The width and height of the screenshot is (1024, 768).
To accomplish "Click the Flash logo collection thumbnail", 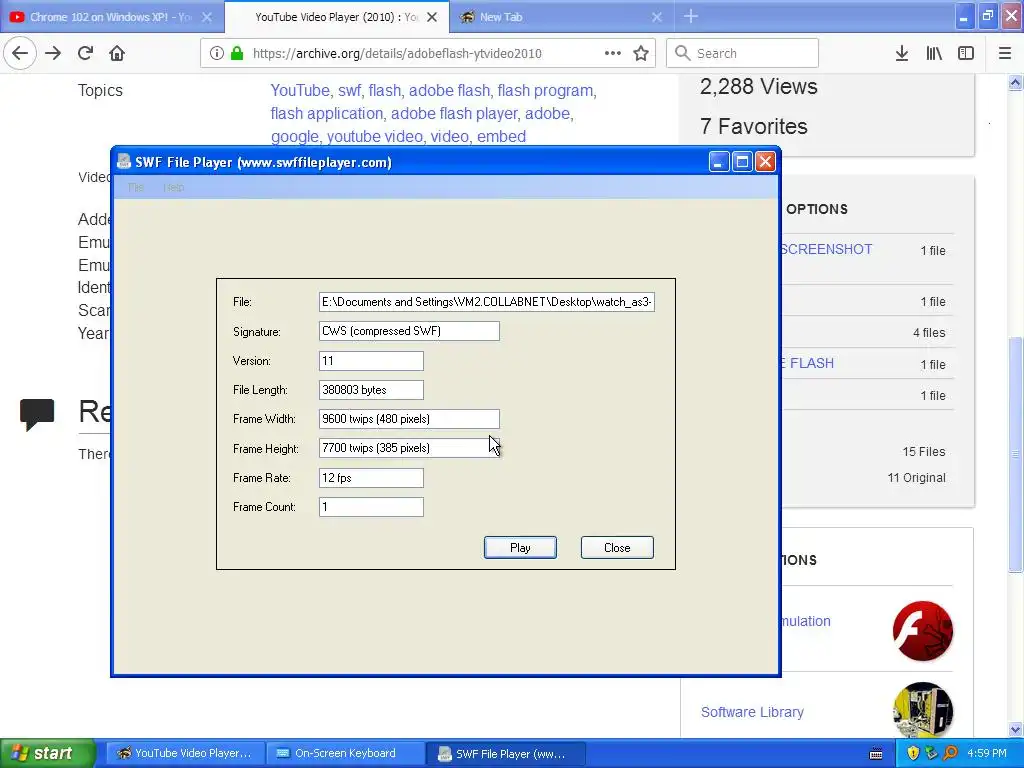I will click(923, 631).
